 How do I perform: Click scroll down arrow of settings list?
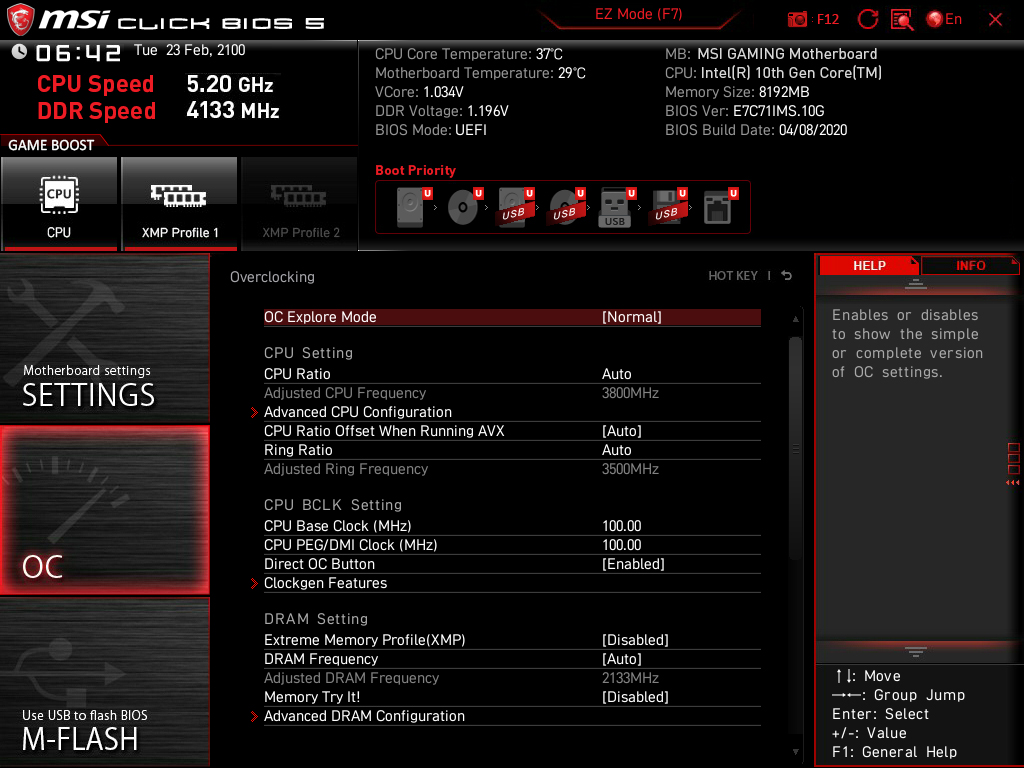pos(795,752)
